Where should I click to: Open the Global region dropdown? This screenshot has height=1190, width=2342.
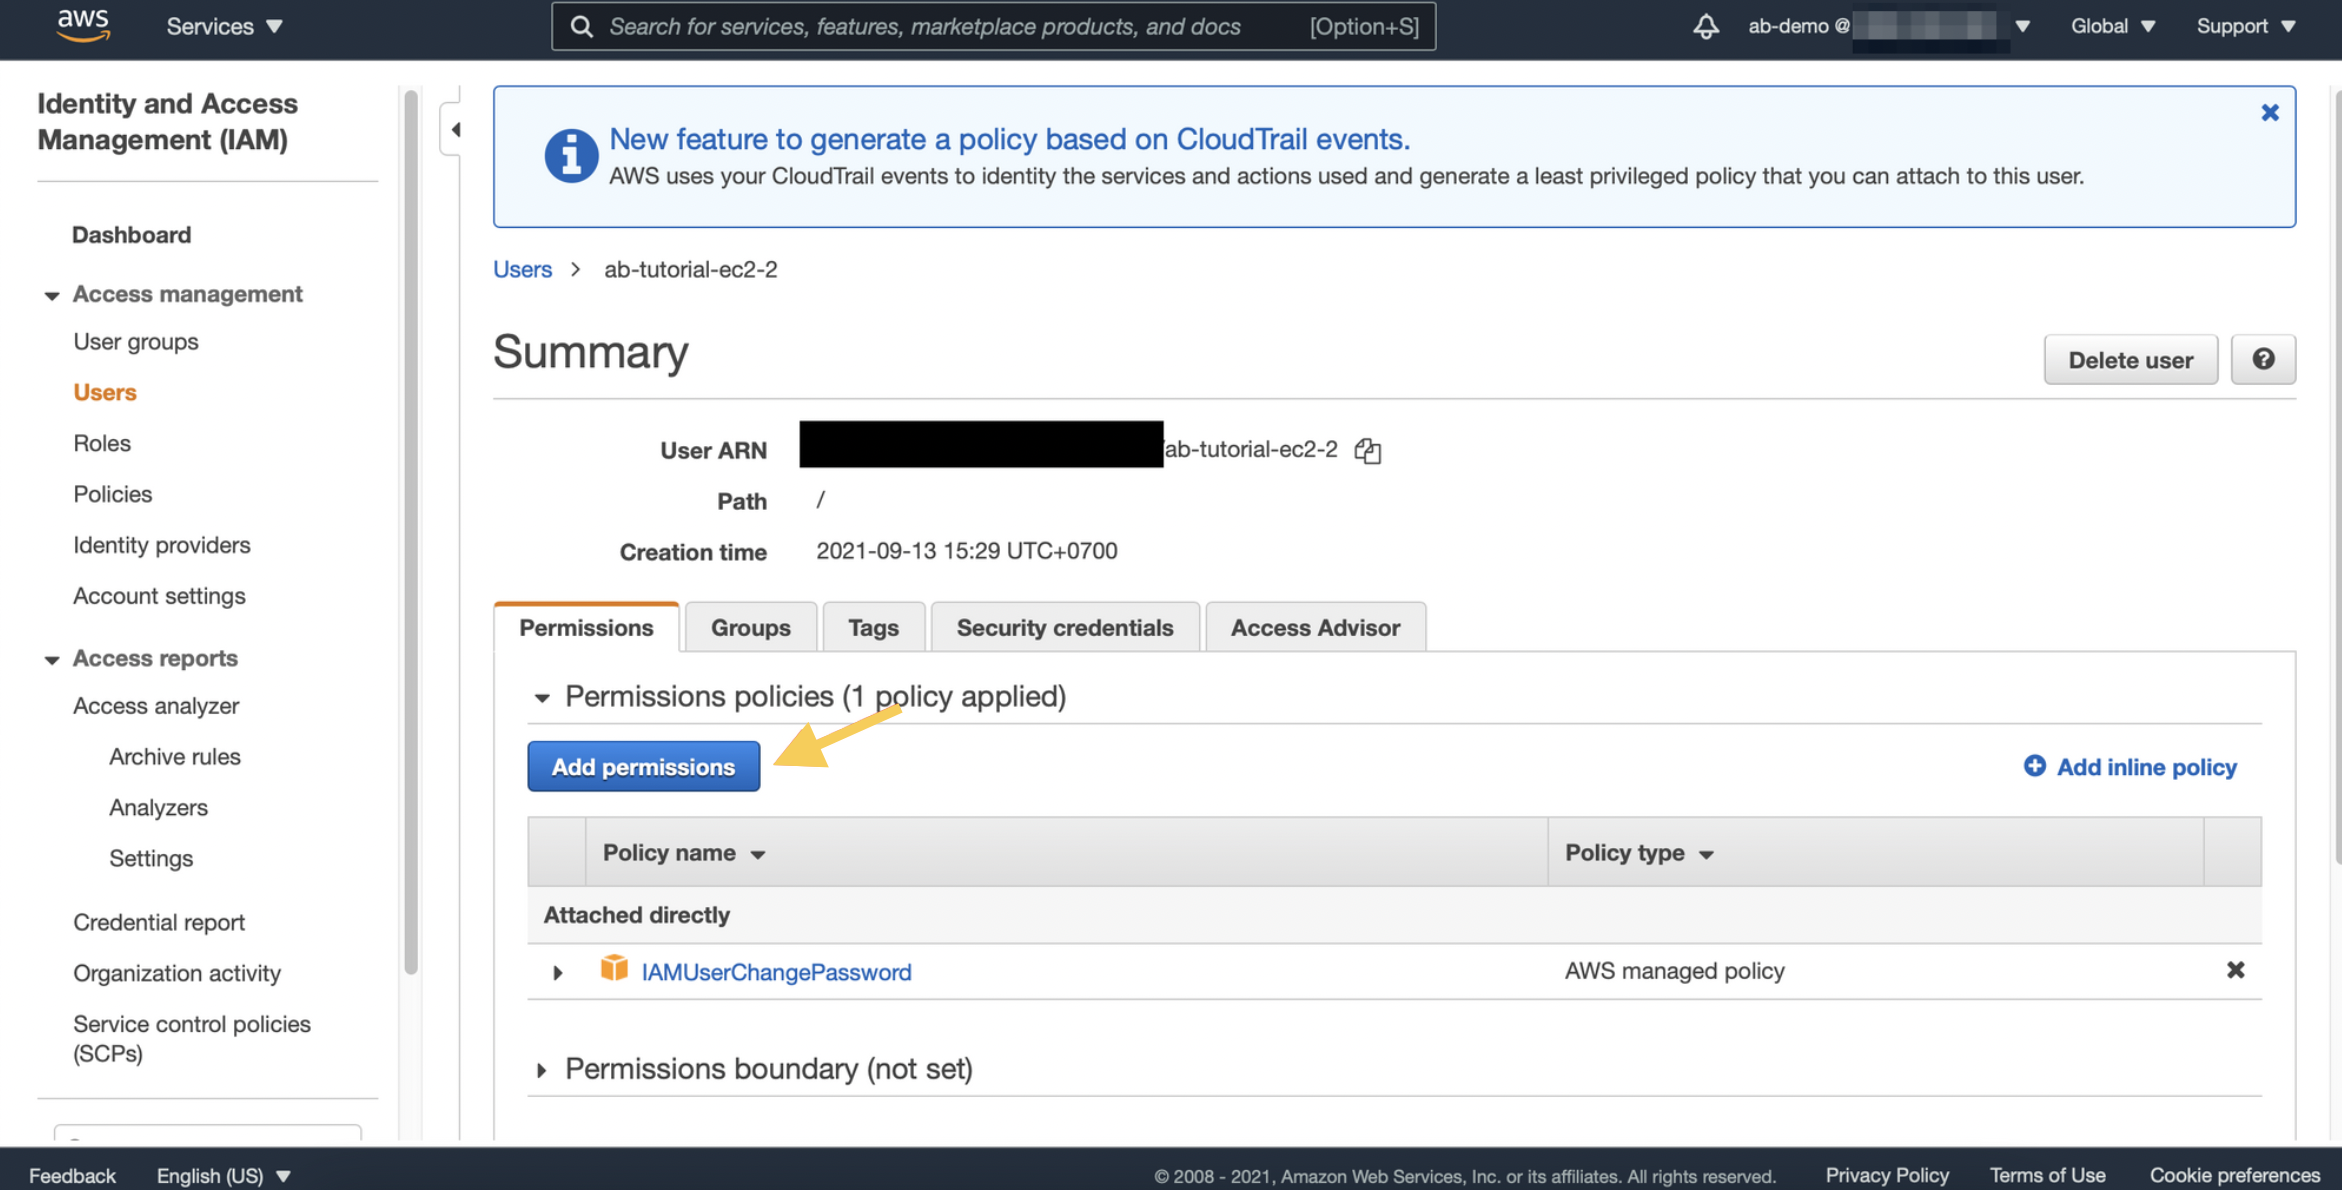[x=2112, y=27]
